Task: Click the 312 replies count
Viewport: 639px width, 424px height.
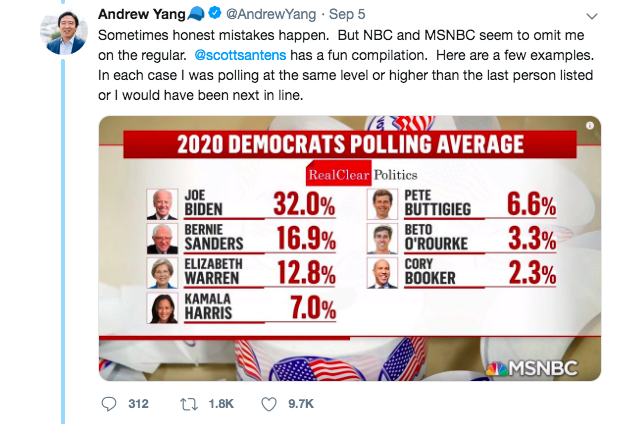Action: click(138, 404)
